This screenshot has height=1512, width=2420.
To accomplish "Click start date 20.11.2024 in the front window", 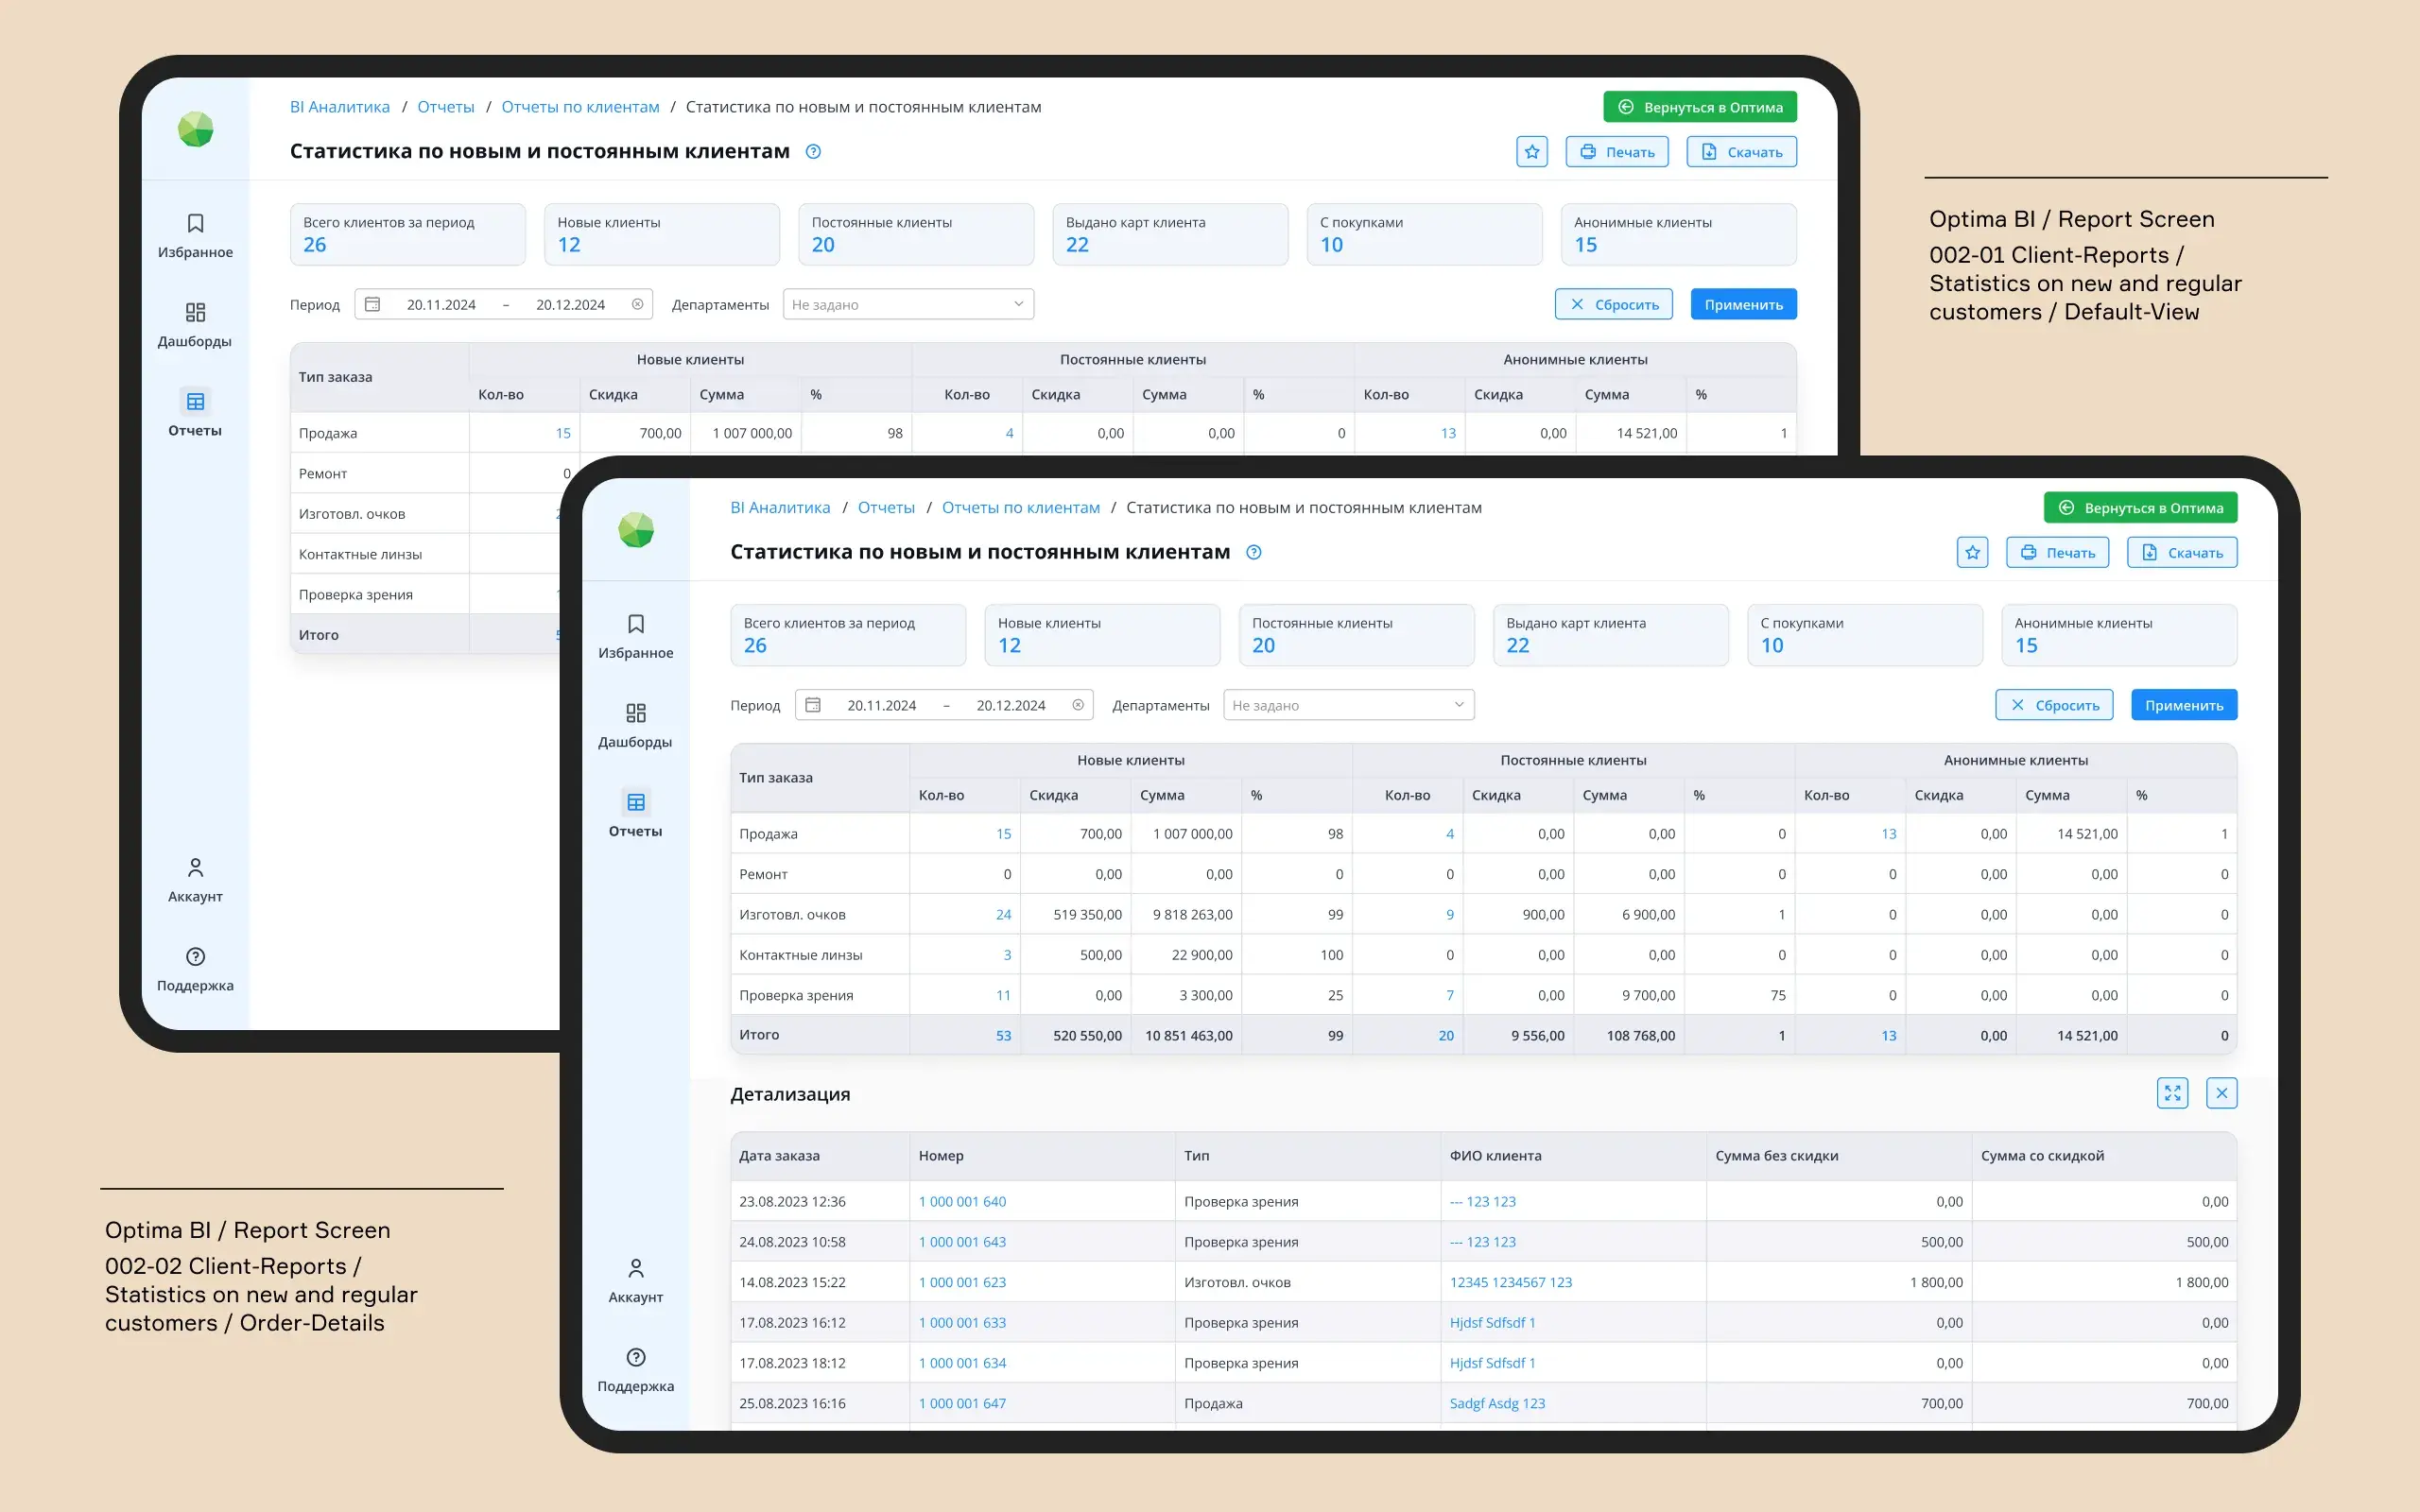I will pos(882,705).
